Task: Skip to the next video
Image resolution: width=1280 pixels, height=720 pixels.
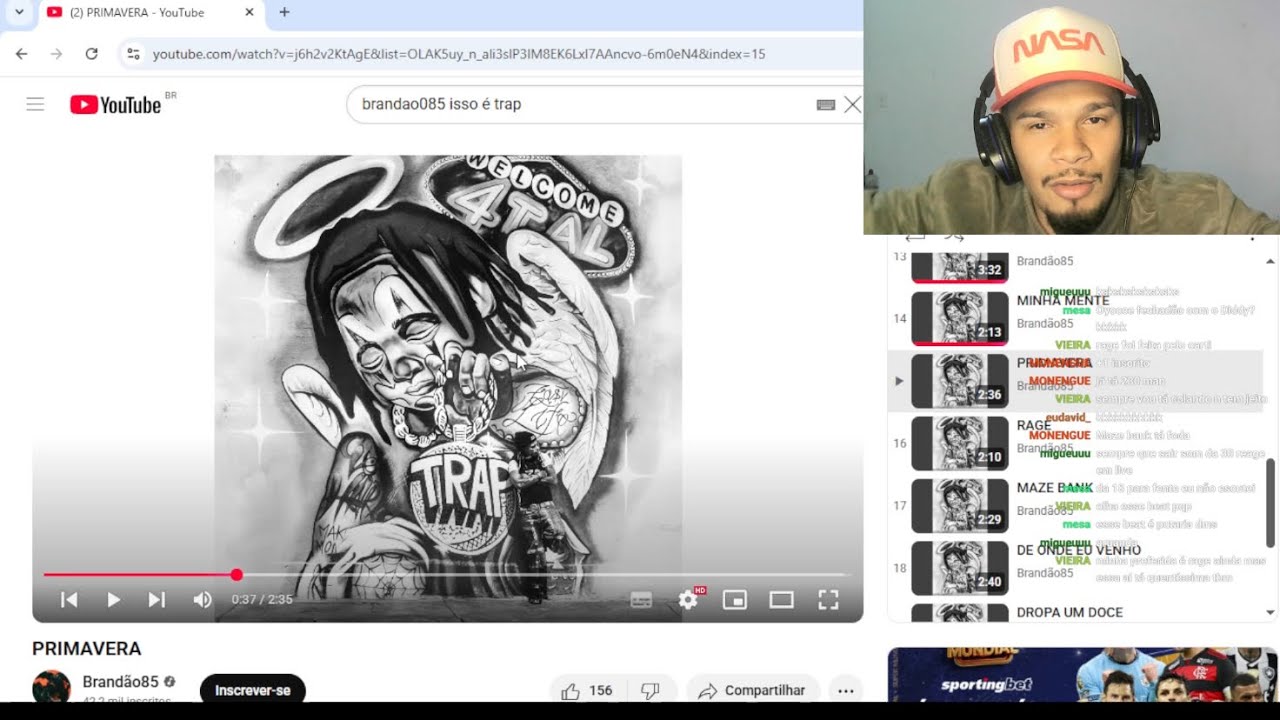Action: pyautogui.click(x=157, y=599)
